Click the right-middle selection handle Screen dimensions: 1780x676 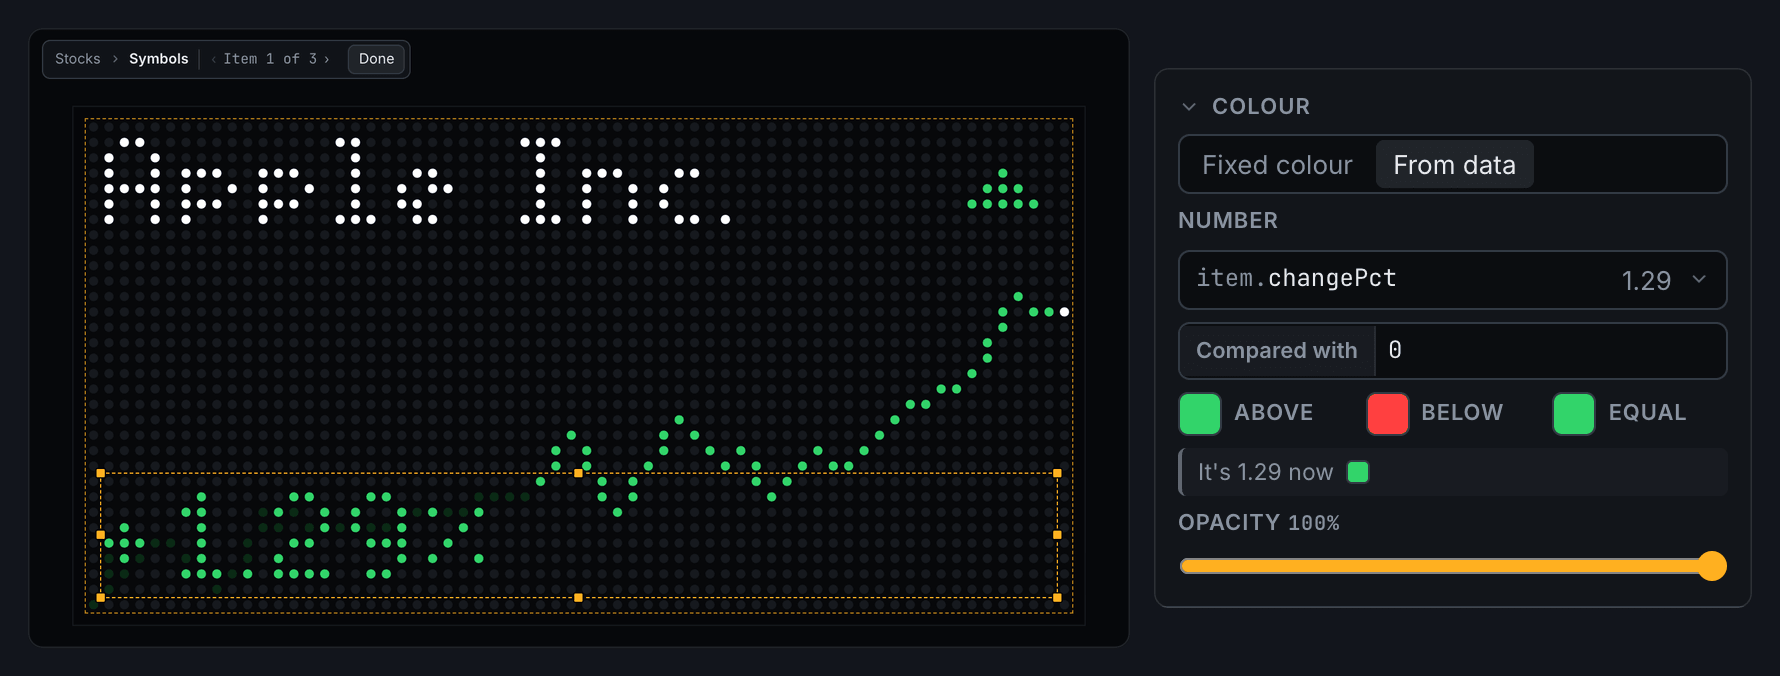pos(1057,535)
